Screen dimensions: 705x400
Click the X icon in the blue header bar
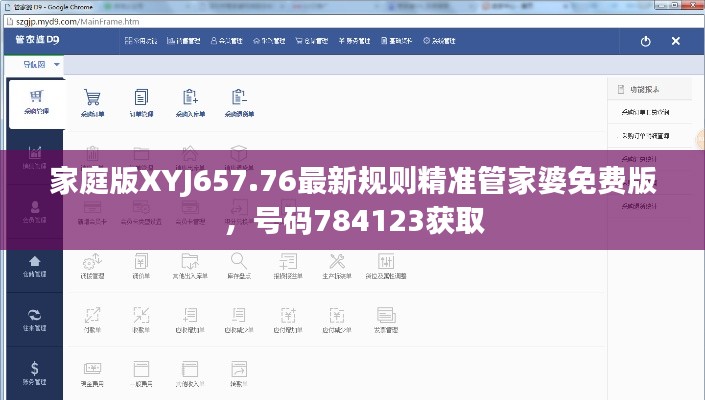point(675,41)
